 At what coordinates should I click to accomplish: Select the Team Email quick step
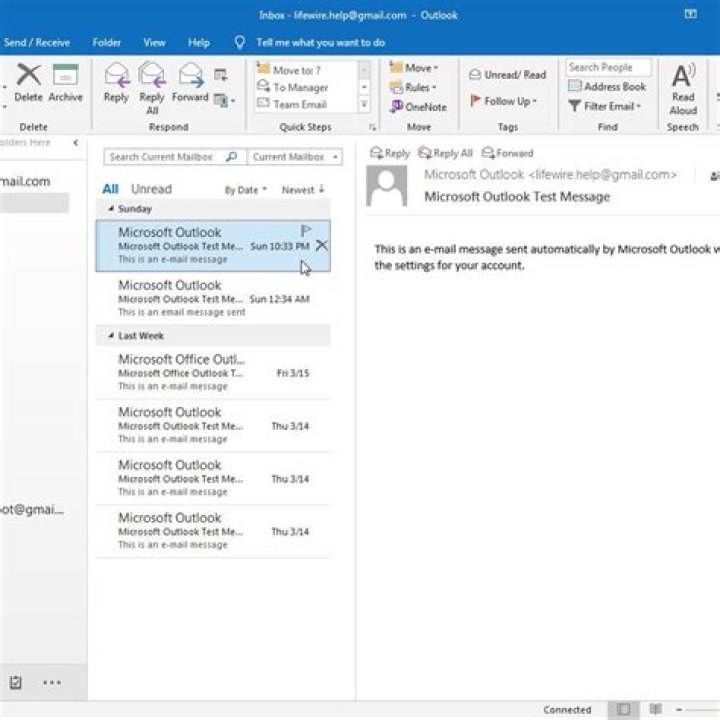coord(307,104)
